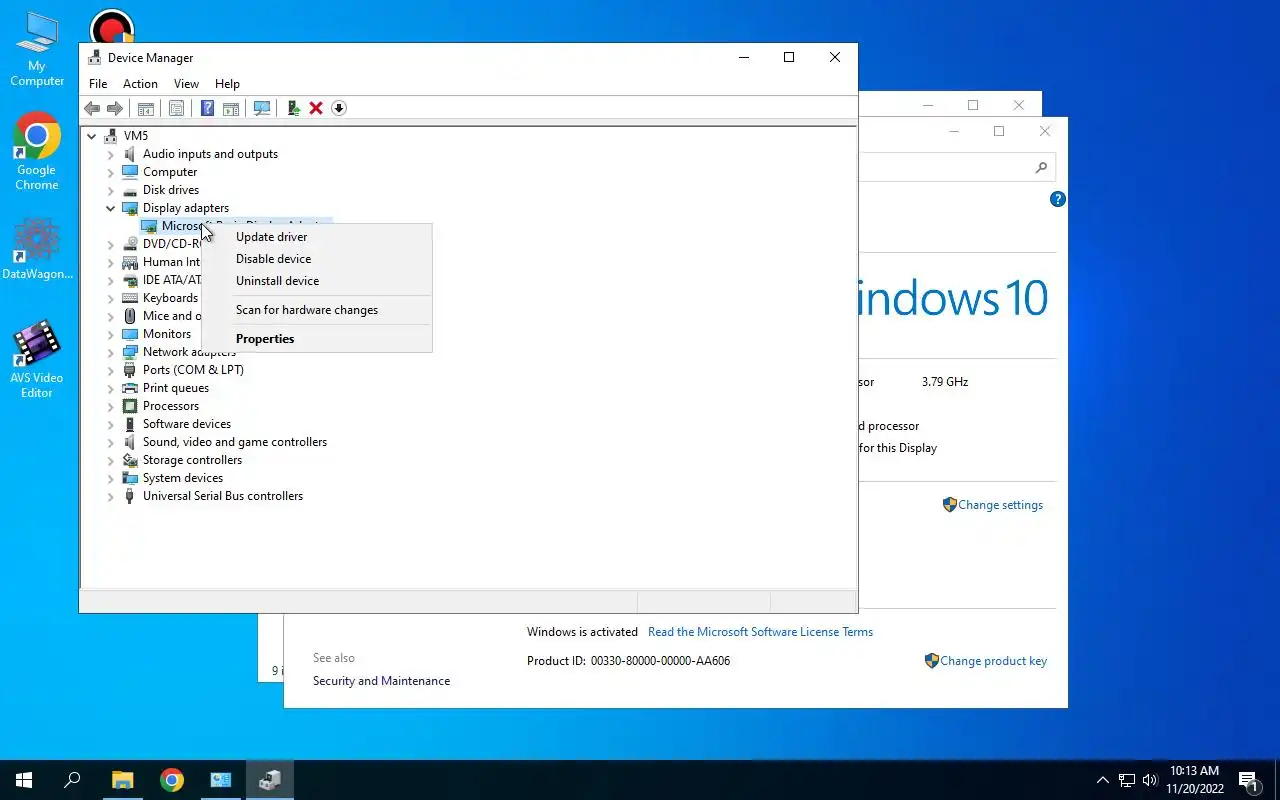Toggle the Show/Hide Action Pane toolbar icon

pos(230,108)
